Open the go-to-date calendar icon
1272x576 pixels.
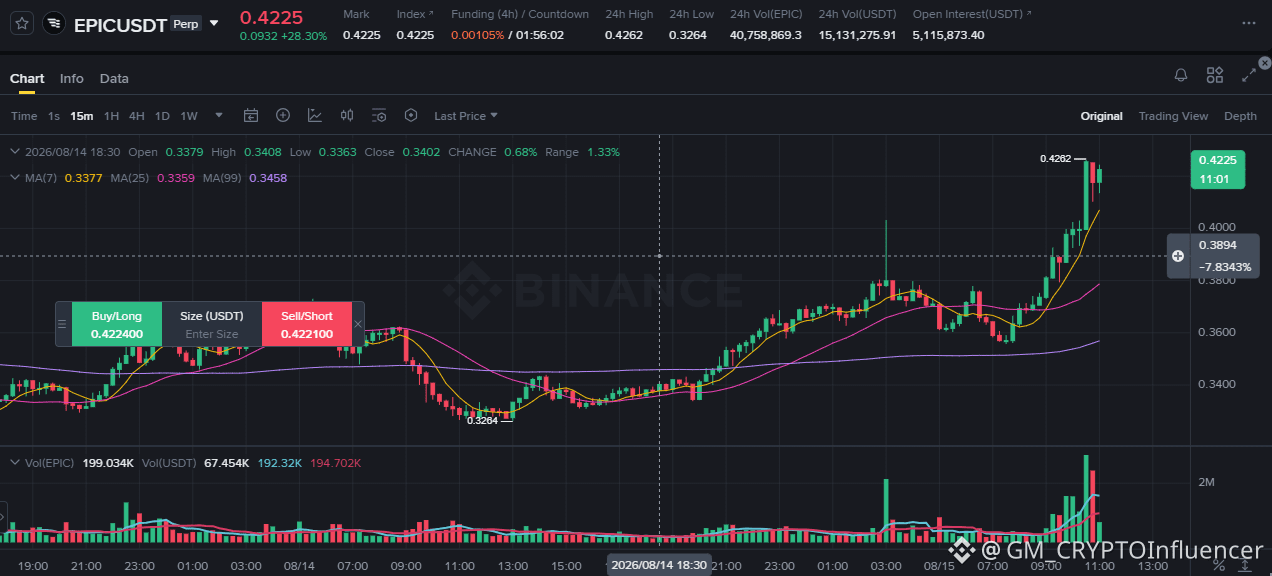pos(251,116)
